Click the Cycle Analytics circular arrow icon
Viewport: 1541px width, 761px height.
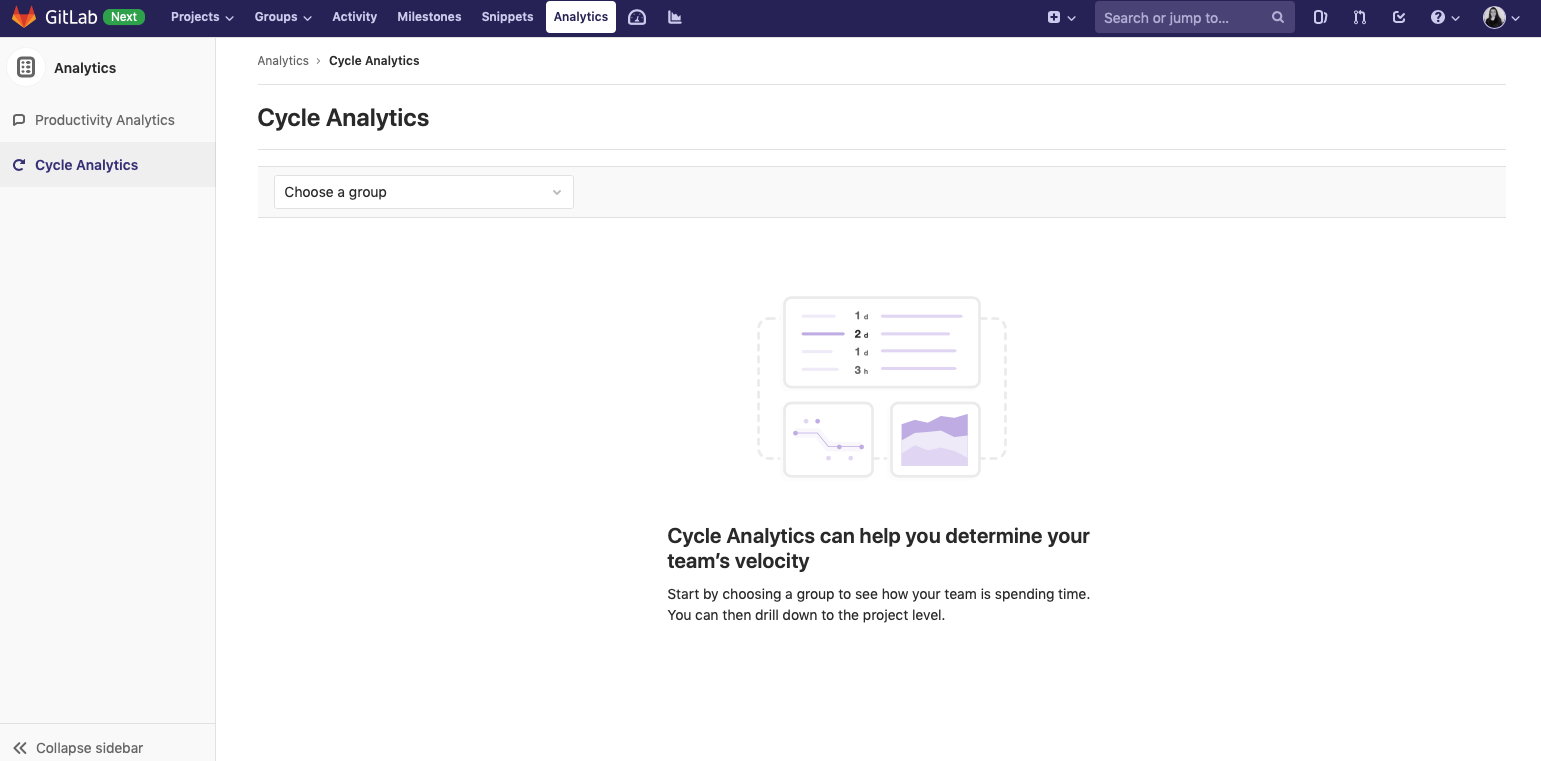18,164
